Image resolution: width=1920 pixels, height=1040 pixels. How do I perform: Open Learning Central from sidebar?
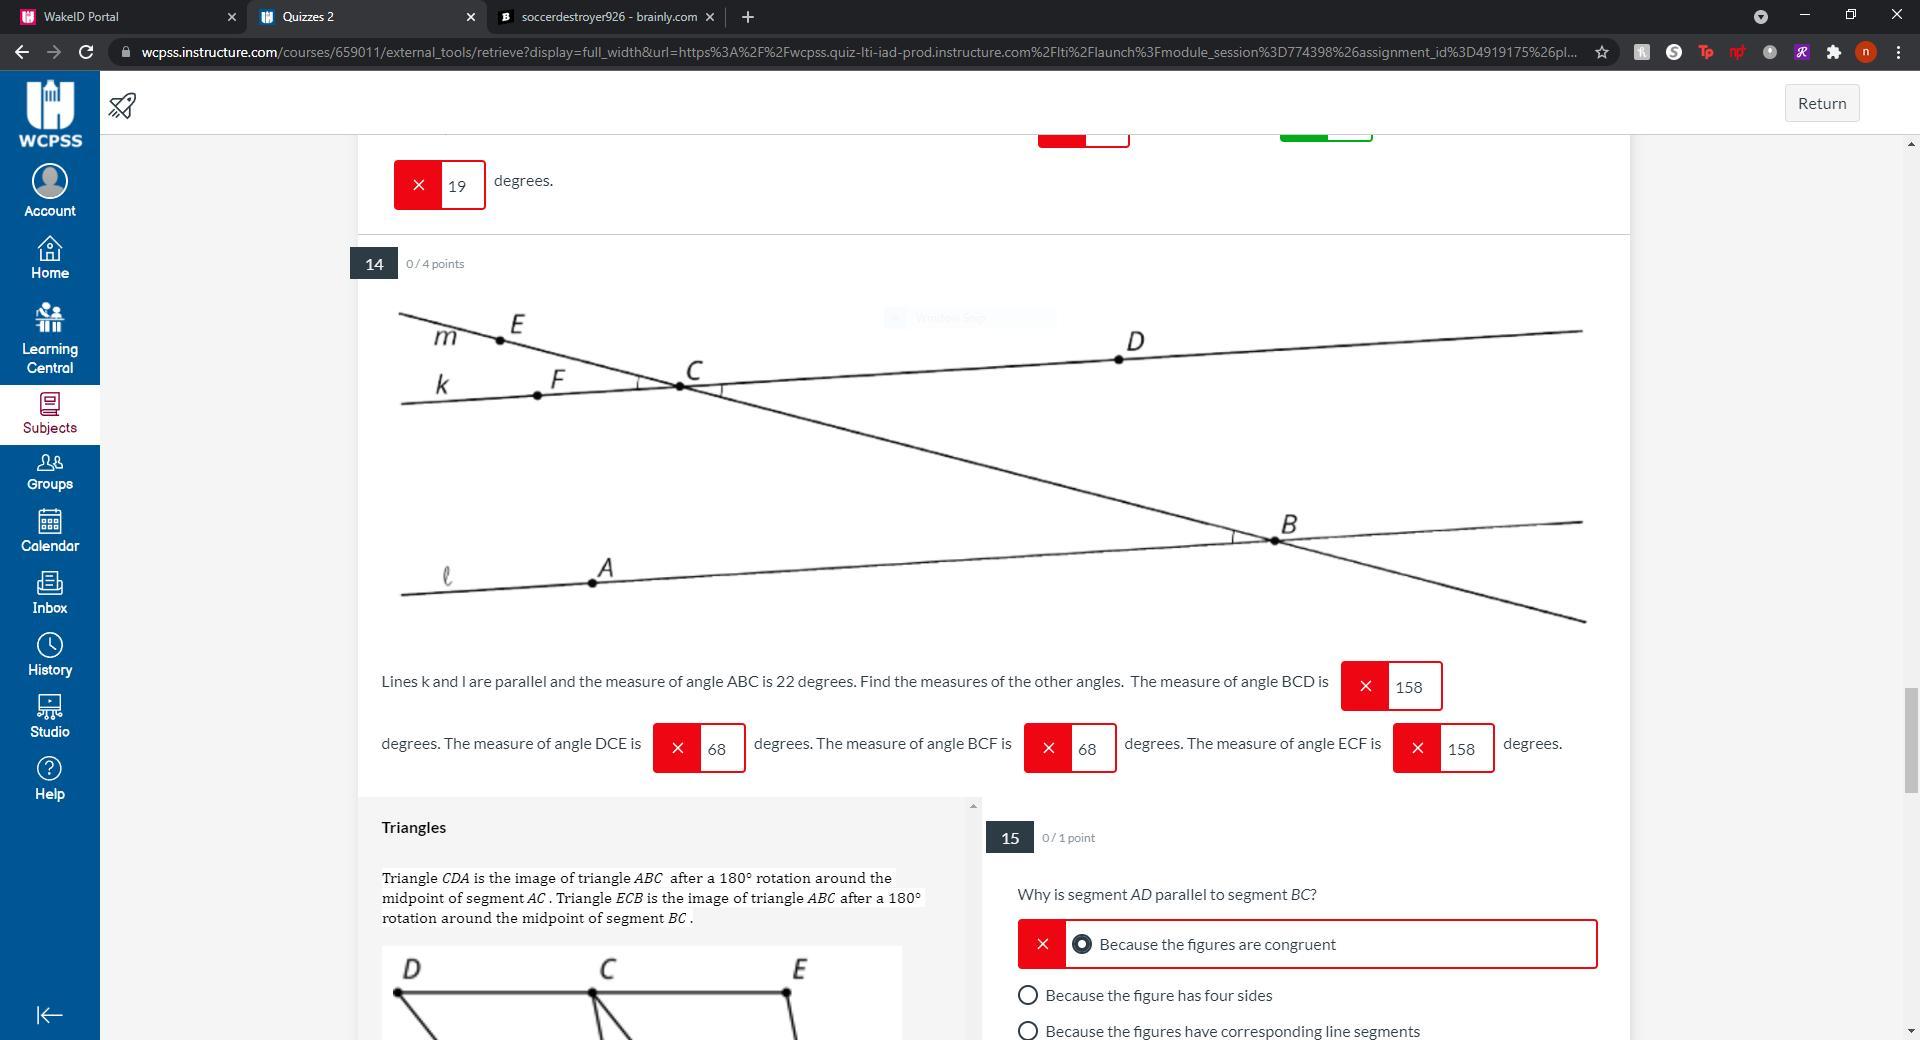pyautogui.click(x=49, y=339)
